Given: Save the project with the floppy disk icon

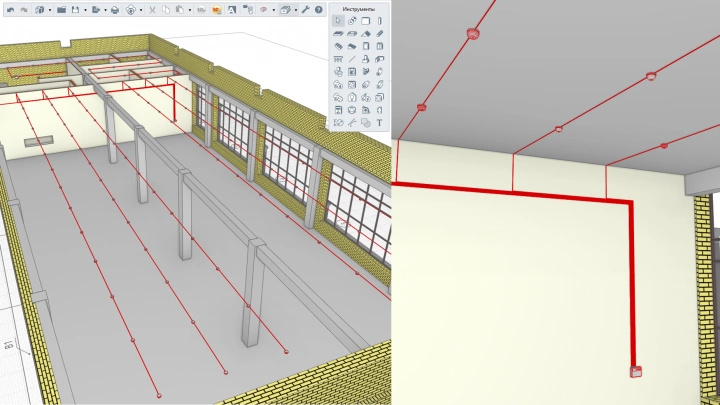Looking at the screenshot, I should coord(75,9).
